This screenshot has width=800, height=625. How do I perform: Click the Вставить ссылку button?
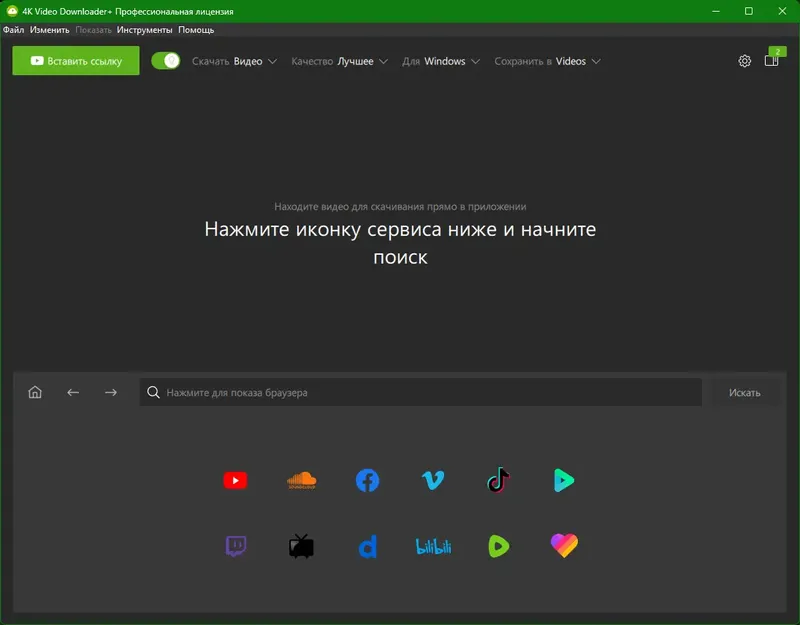point(75,61)
